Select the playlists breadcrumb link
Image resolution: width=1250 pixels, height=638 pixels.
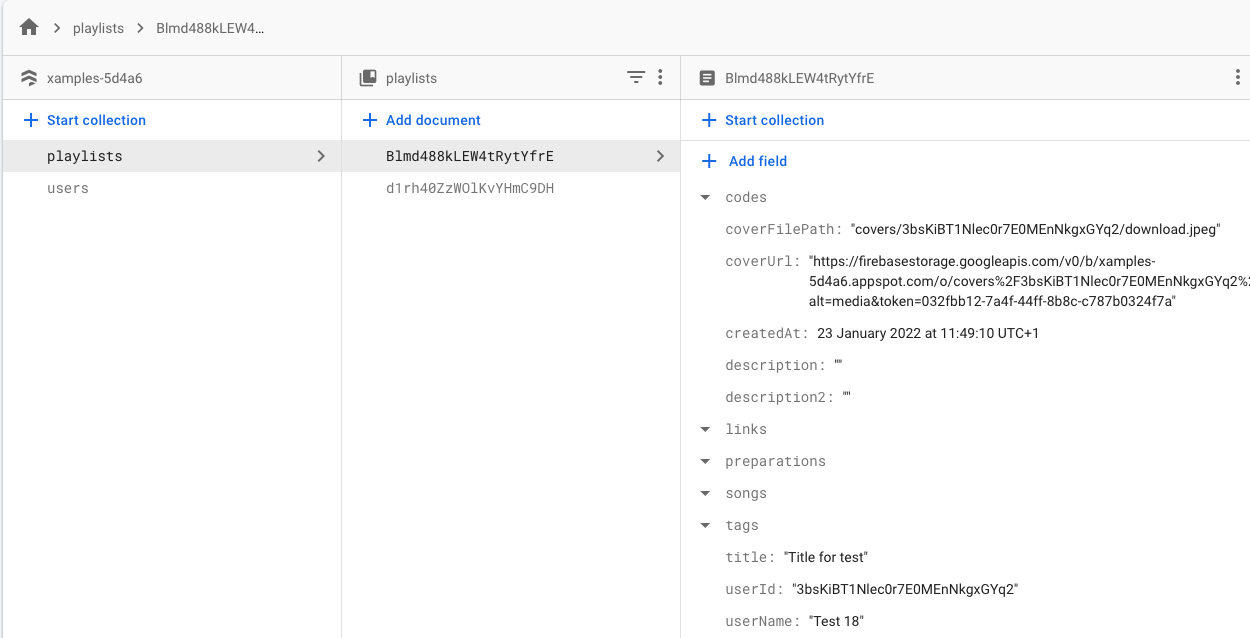(98, 28)
